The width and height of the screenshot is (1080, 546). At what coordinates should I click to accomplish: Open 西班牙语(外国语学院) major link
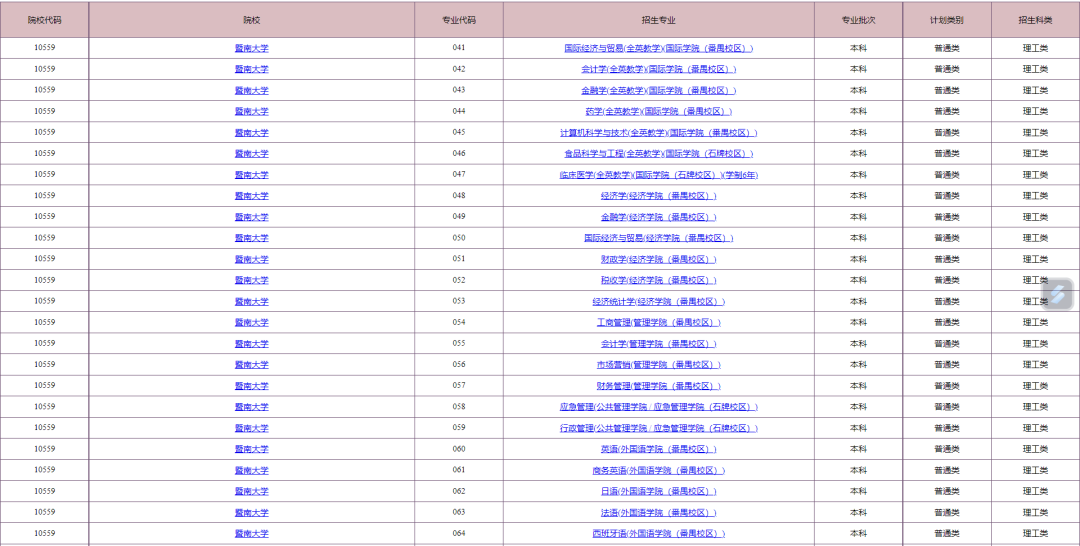pyautogui.click(x=658, y=534)
